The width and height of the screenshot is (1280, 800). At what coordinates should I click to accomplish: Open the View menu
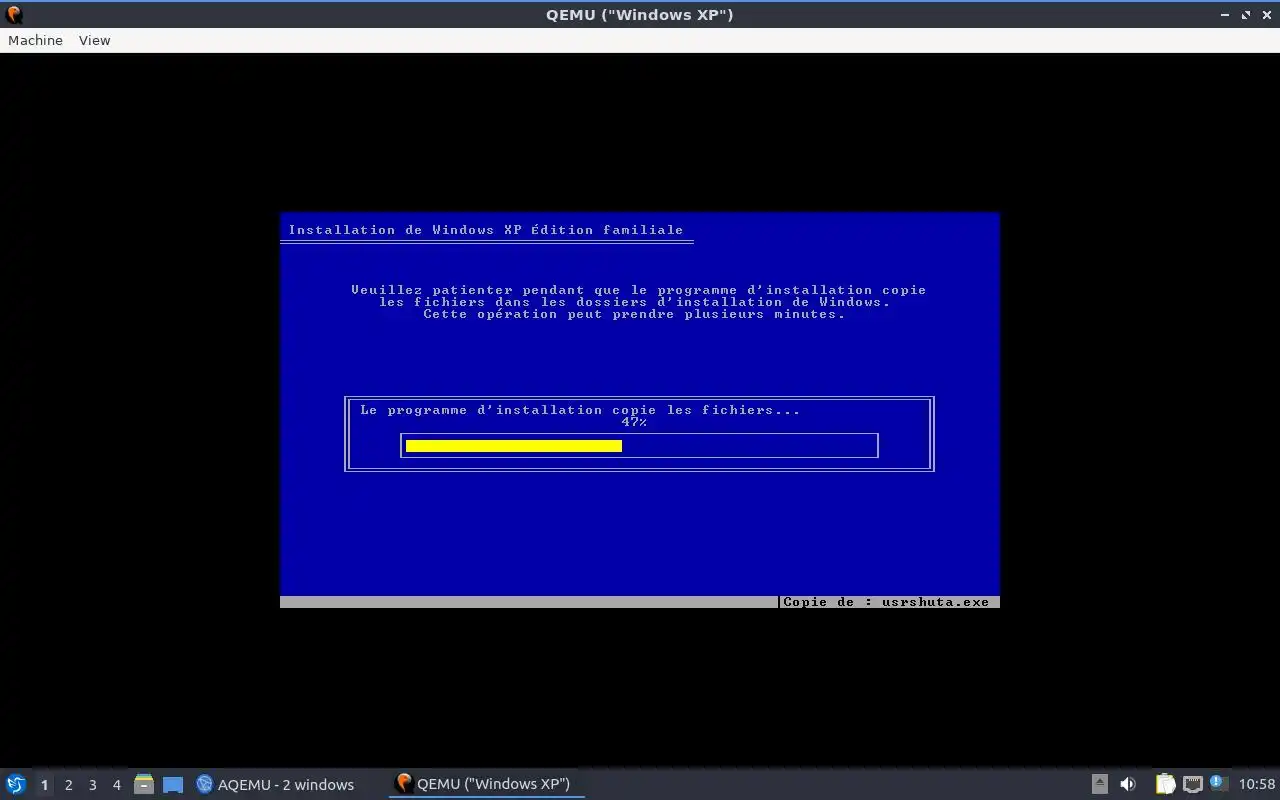point(94,40)
